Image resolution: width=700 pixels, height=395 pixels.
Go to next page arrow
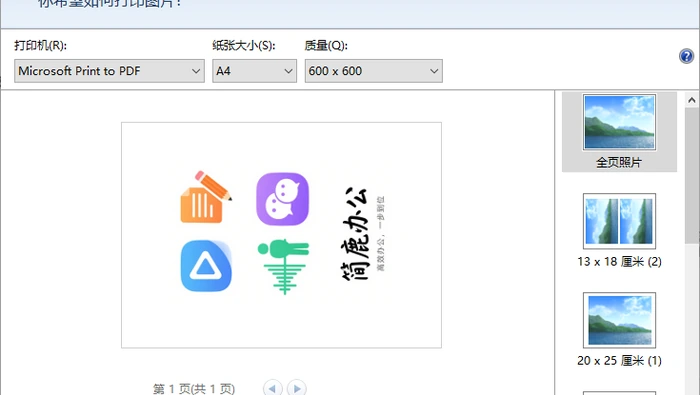pyautogui.click(x=297, y=388)
